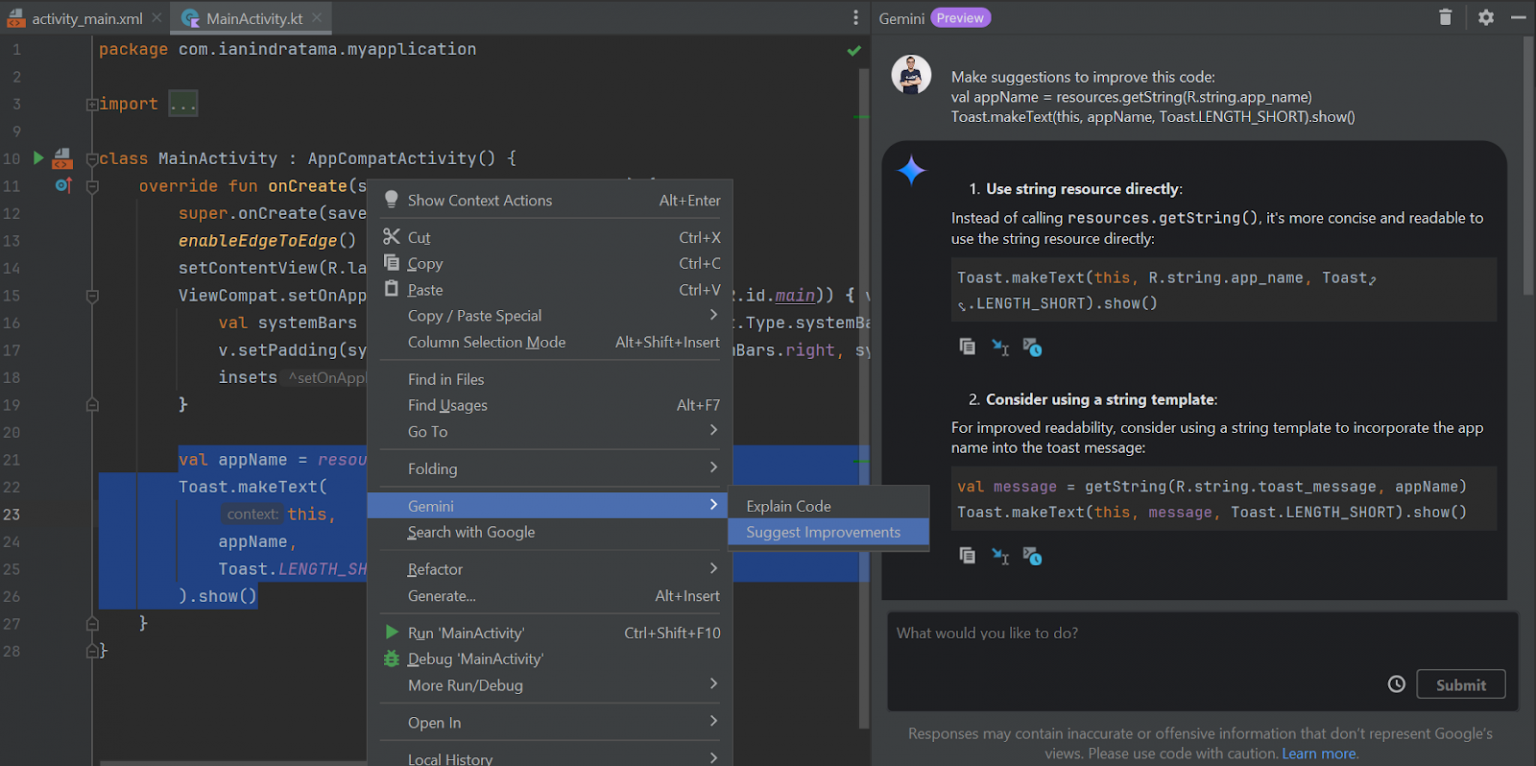Click Debug 'MainActivity' in context menu
The height and width of the screenshot is (766, 1536).
(x=472, y=659)
